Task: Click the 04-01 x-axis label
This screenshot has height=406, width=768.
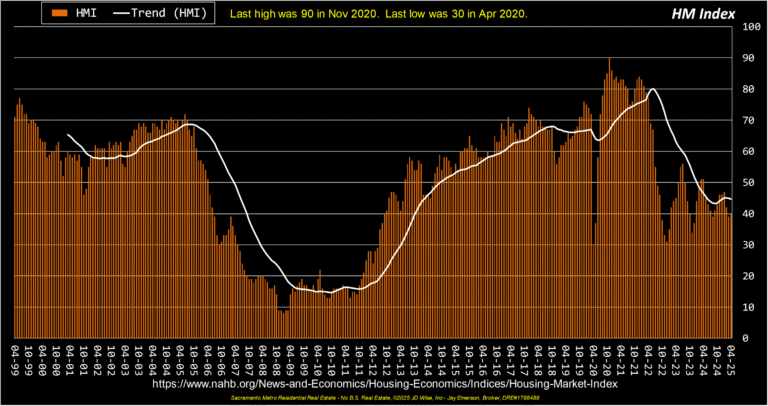Action: [71, 359]
